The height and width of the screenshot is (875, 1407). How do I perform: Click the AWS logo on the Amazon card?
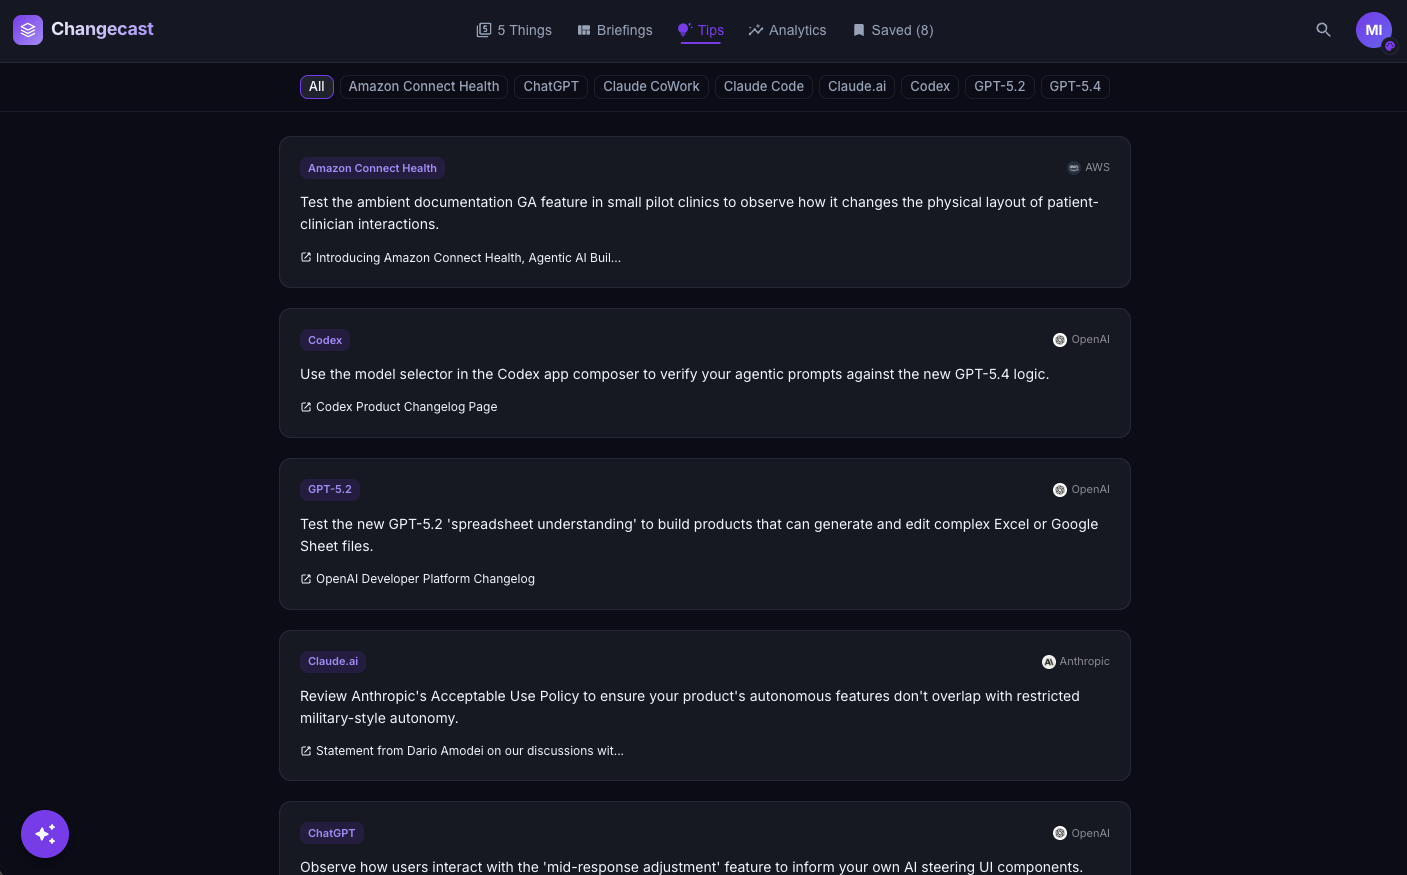pos(1073,167)
